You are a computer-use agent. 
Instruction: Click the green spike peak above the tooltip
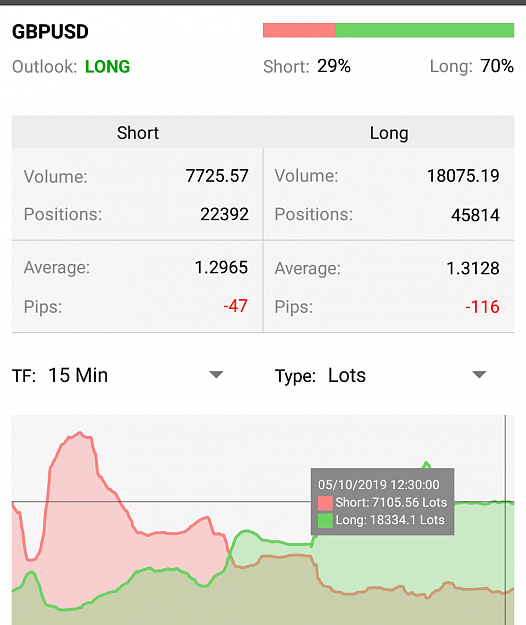[426, 464]
